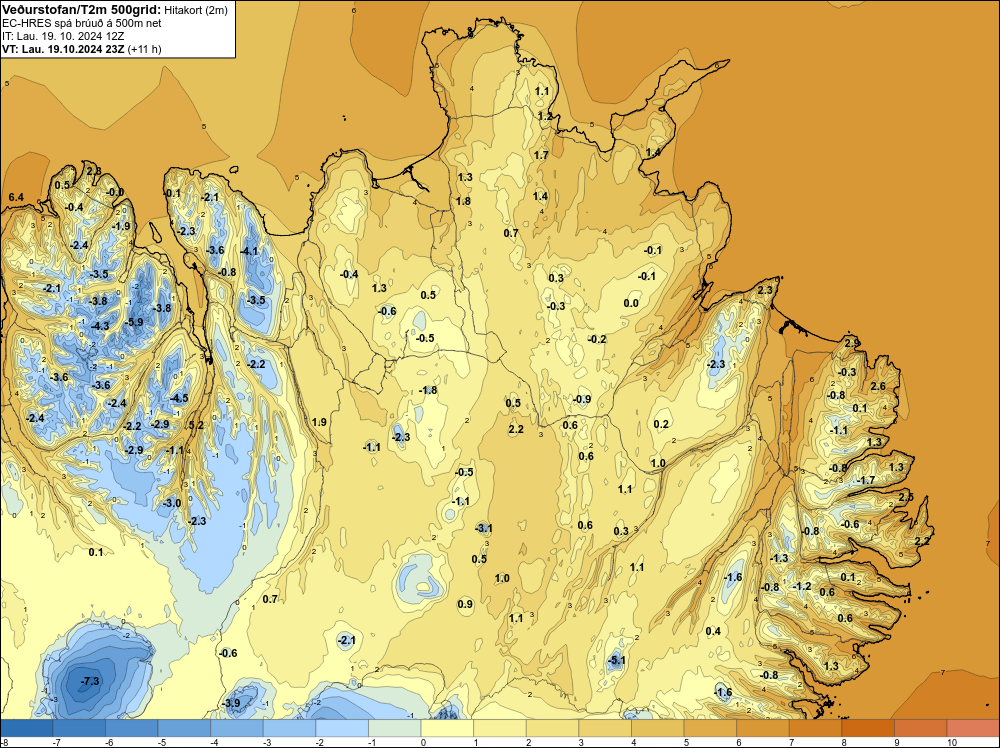The image size is (1000, 748).
Task: Click the 'IT: Lau. 19. 10. 2024 12Z' line
Action: pos(62,36)
